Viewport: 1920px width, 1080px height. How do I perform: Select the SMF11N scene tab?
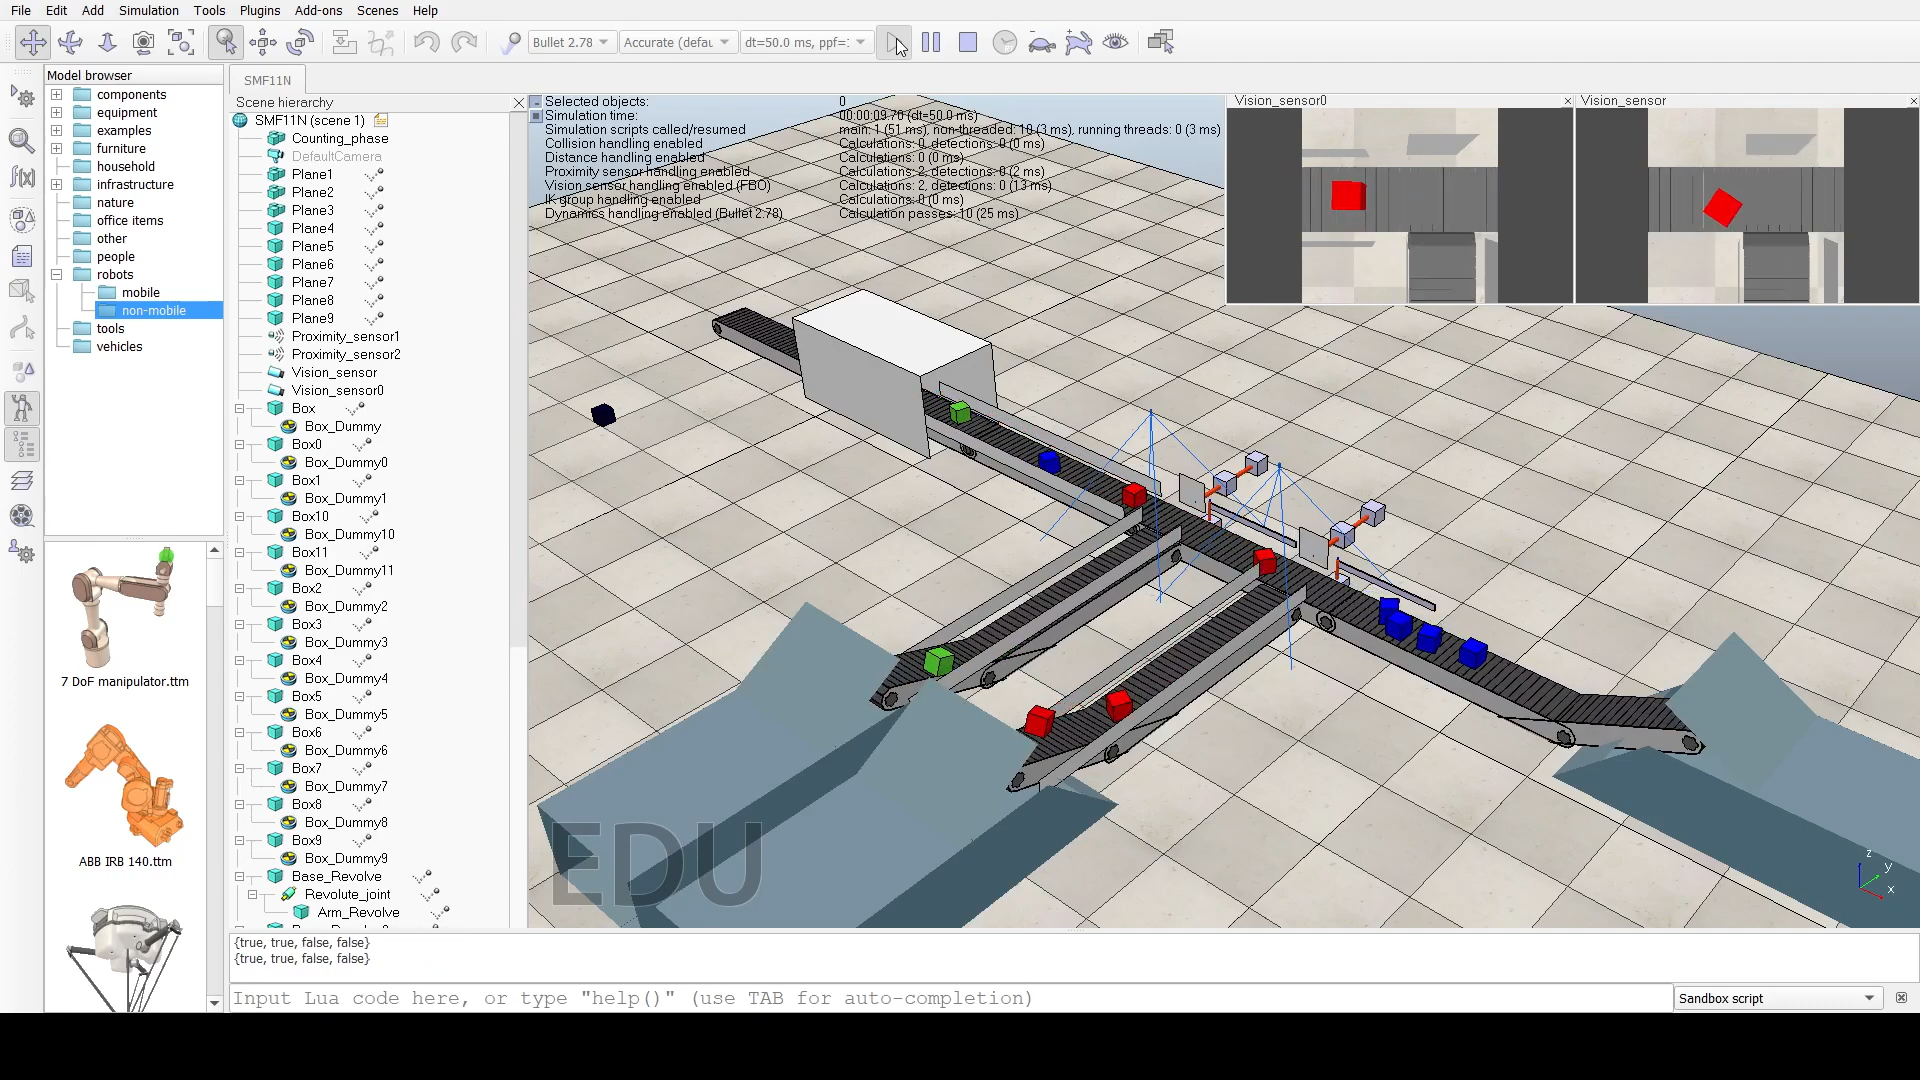[x=267, y=80]
